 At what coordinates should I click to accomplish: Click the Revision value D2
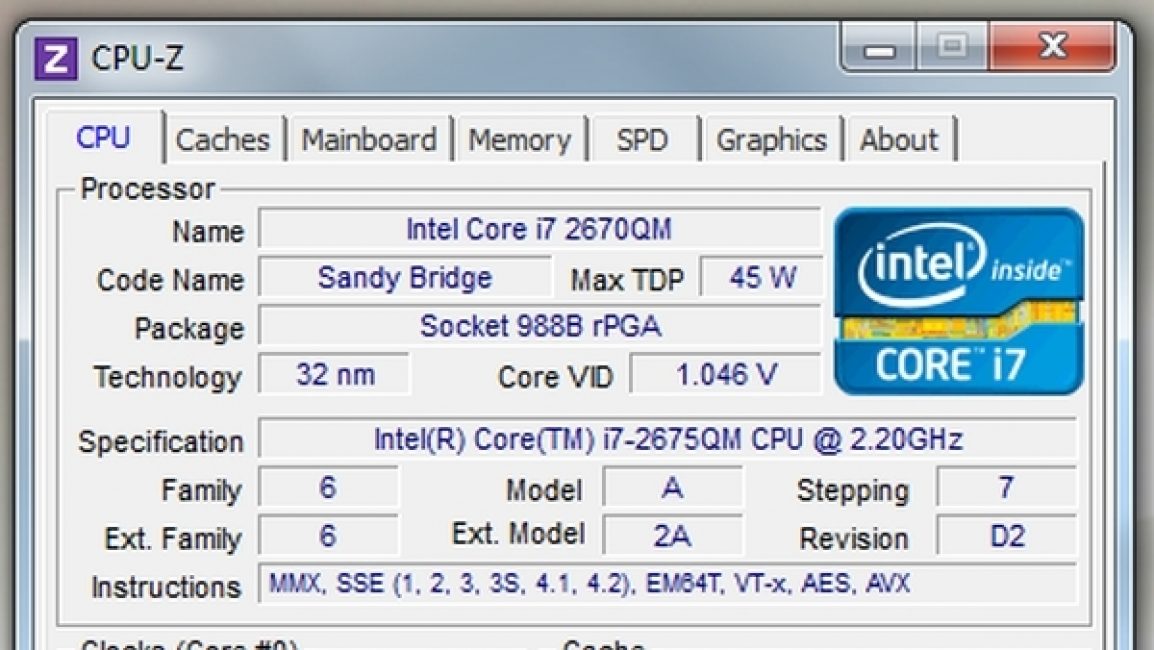pyautogui.click(x=1006, y=535)
